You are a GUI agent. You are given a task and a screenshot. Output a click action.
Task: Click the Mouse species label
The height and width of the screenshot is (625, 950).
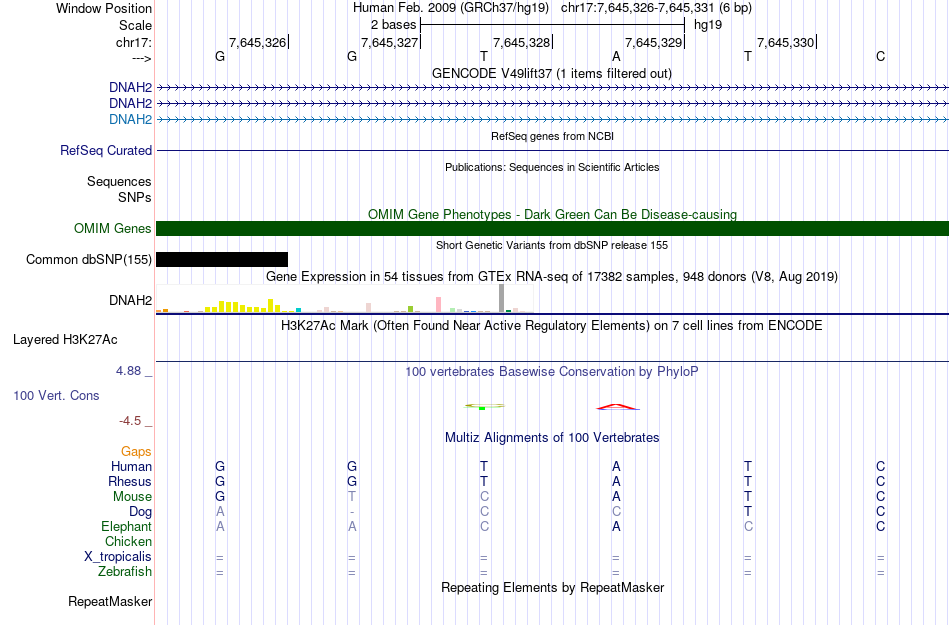132,497
